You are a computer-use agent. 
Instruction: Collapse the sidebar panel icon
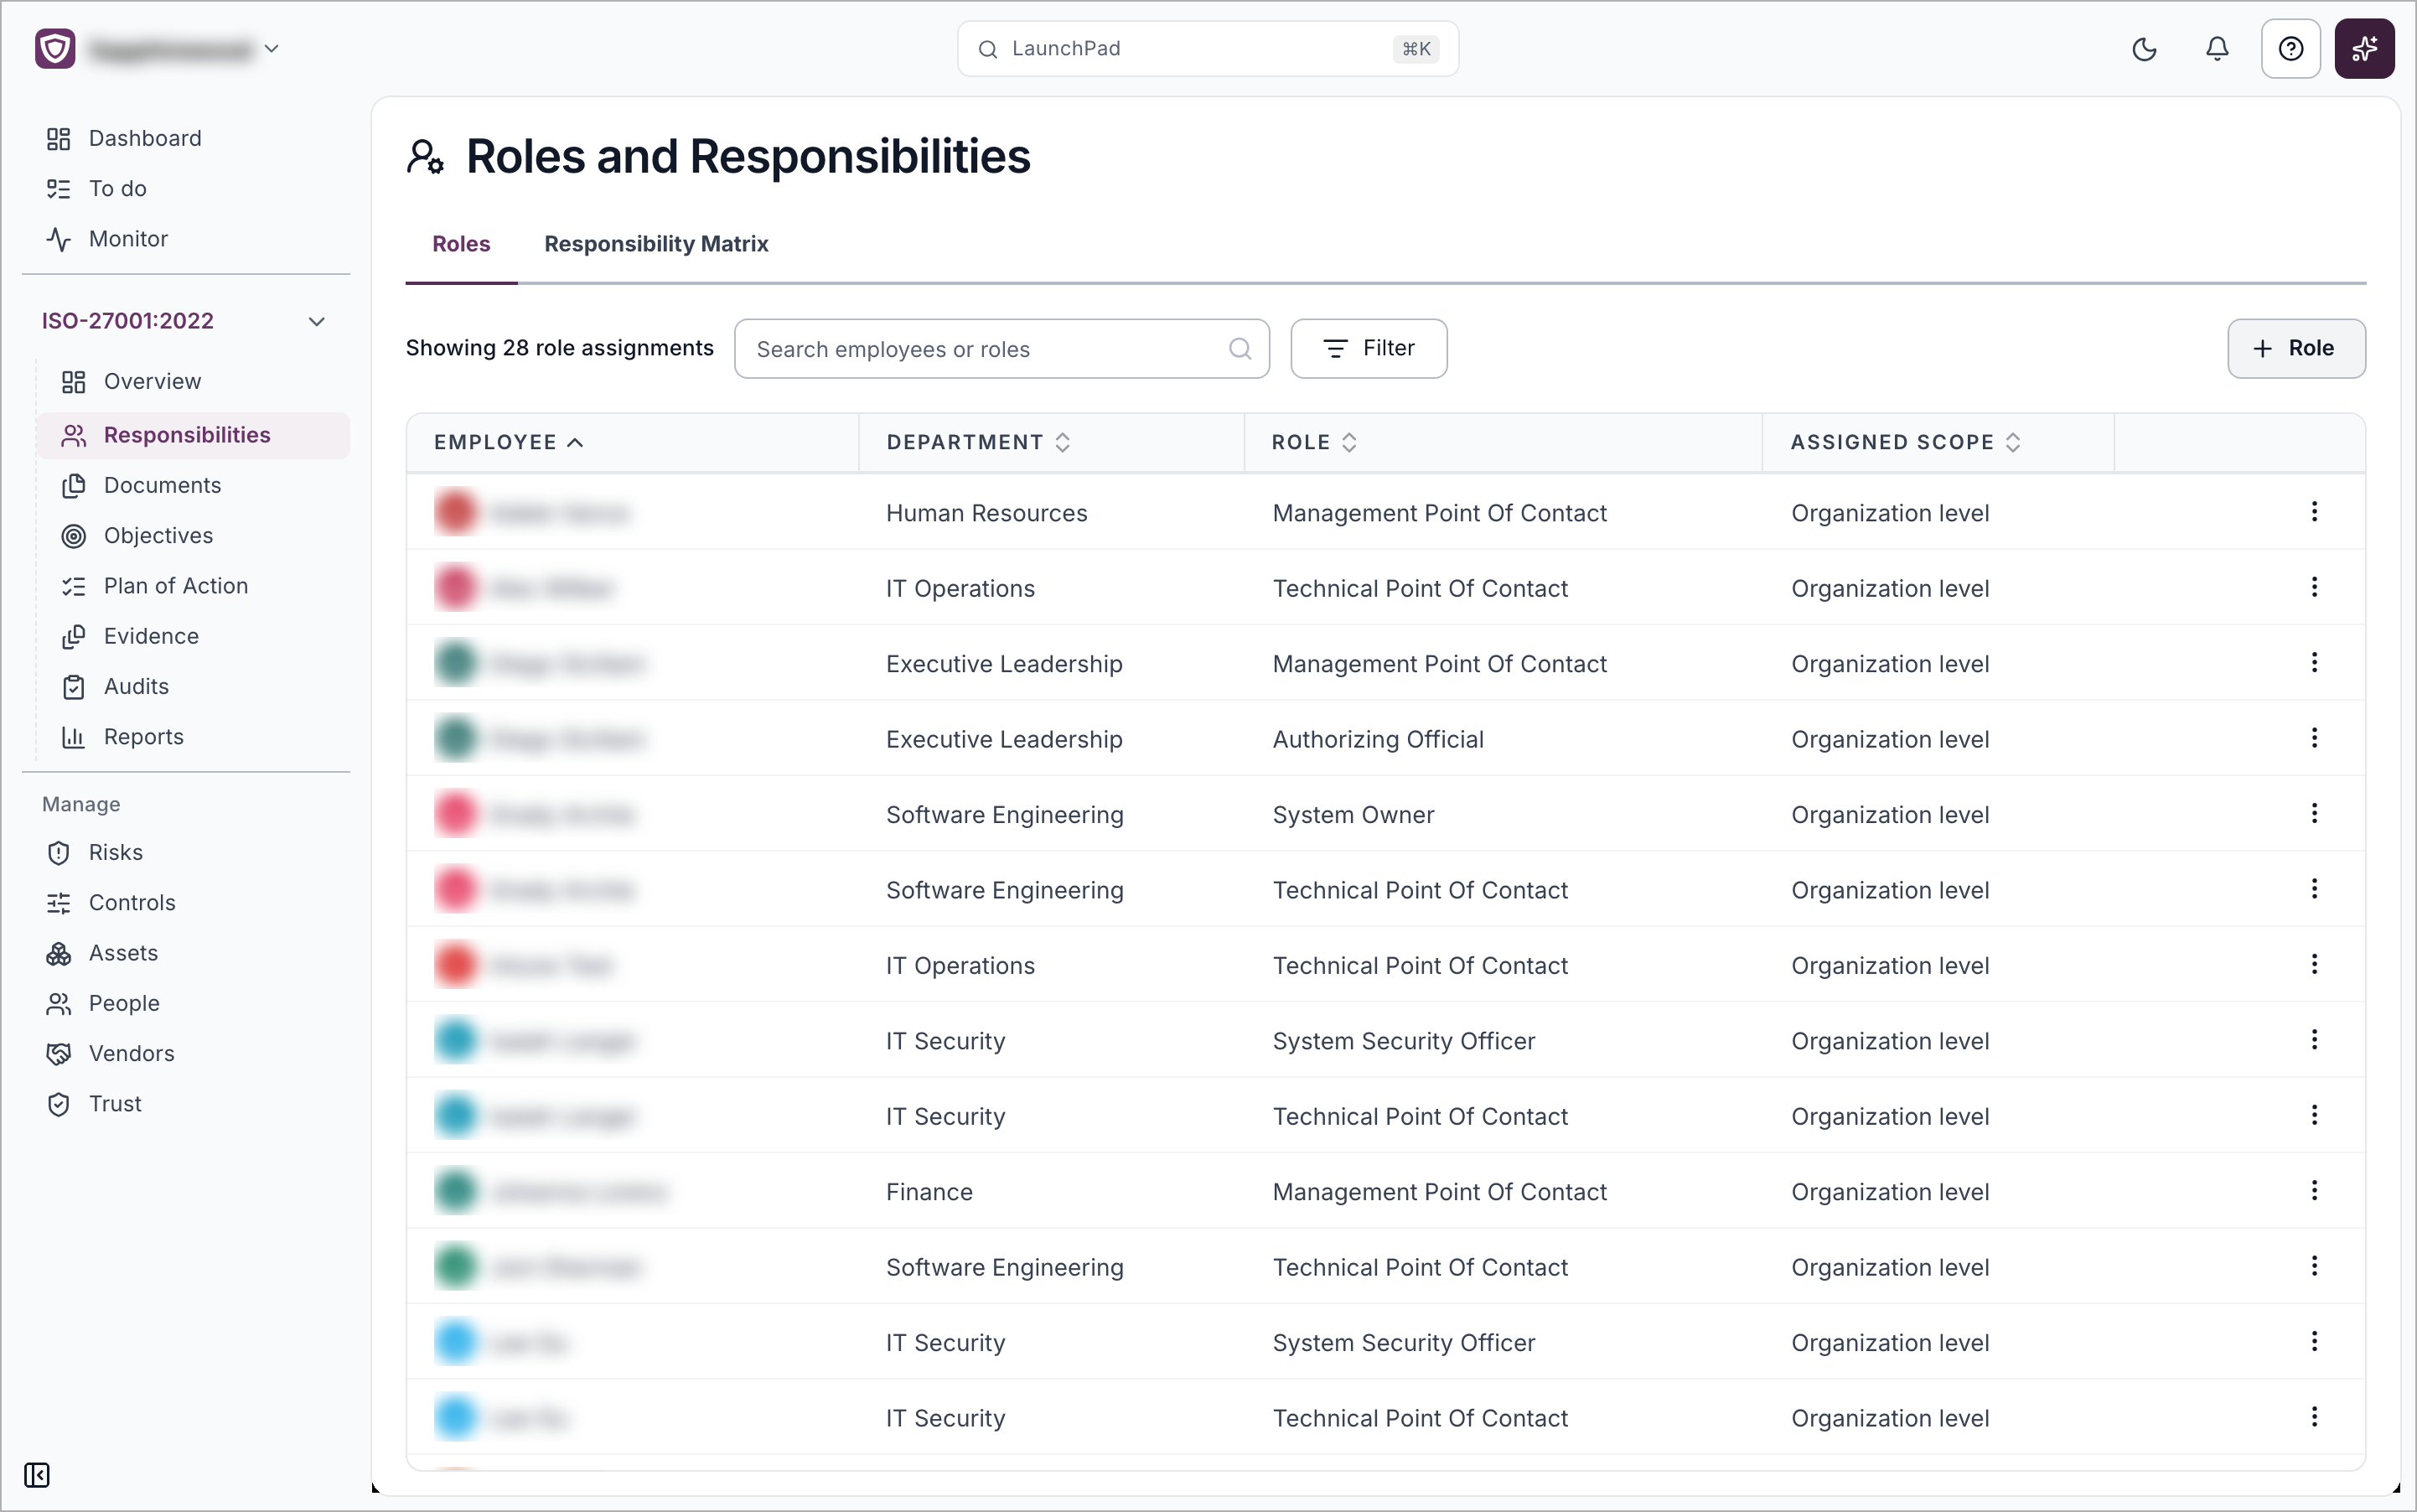[37, 1475]
